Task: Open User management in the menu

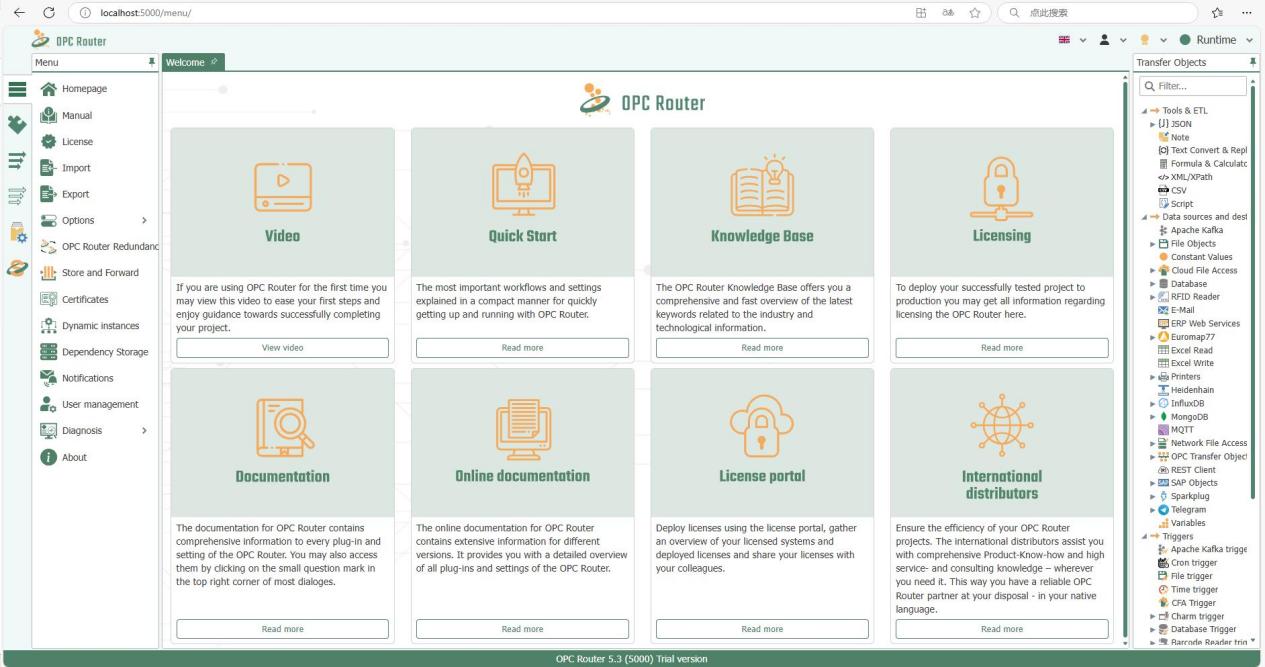Action: point(99,404)
